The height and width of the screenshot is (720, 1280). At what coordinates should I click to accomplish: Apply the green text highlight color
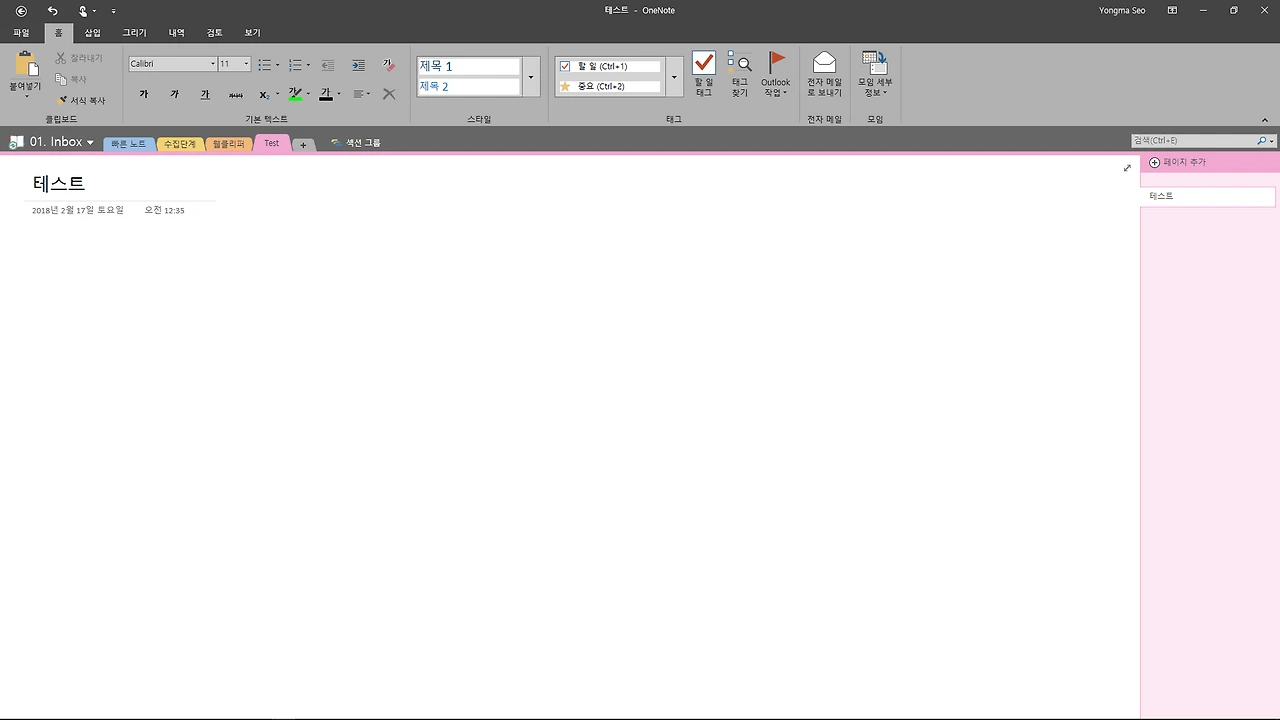295,94
